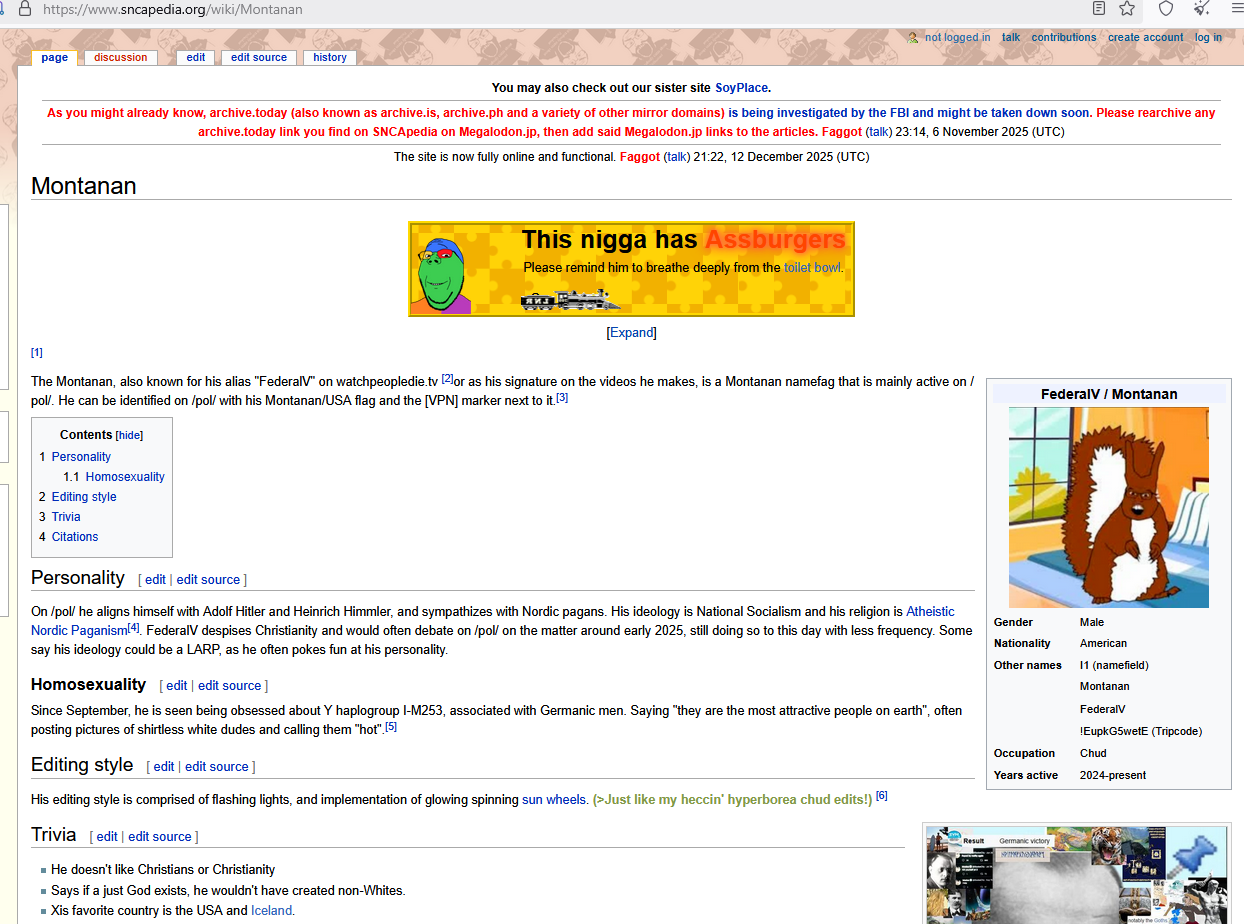Click the broom cleanup extension icon
This screenshot has height=924, width=1244.
tap(1201, 9)
